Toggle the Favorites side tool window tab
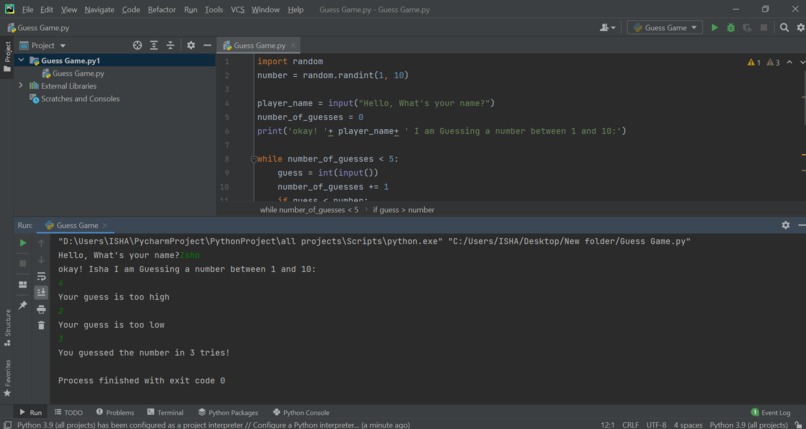The height and width of the screenshot is (429, 806). pyautogui.click(x=7, y=378)
